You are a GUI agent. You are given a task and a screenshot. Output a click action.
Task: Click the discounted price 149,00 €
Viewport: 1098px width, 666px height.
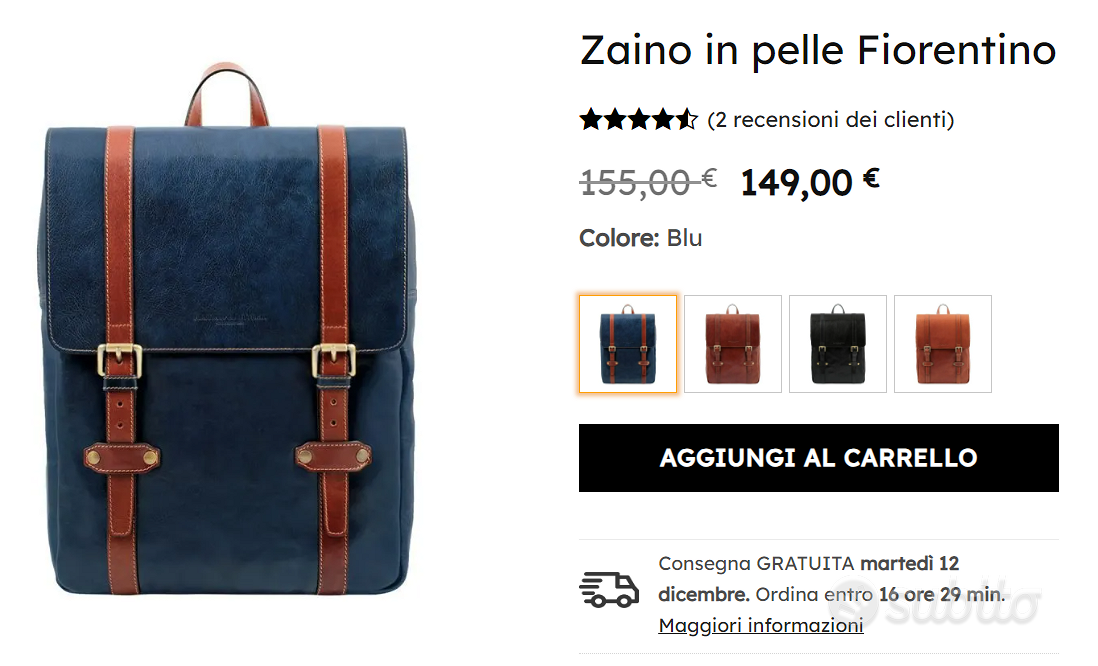click(809, 183)
